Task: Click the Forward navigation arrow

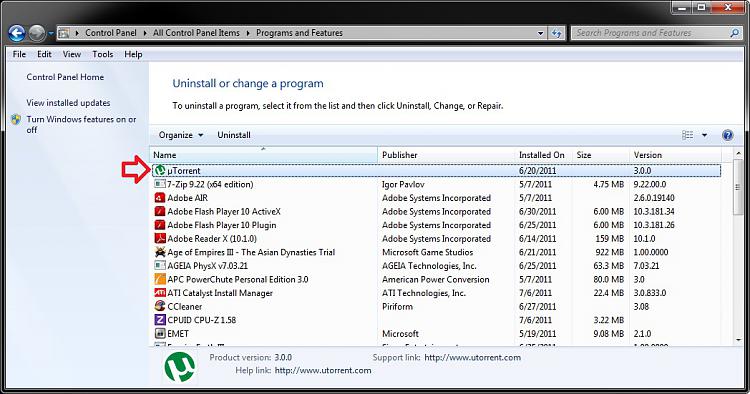Action: tap(37, 33)
